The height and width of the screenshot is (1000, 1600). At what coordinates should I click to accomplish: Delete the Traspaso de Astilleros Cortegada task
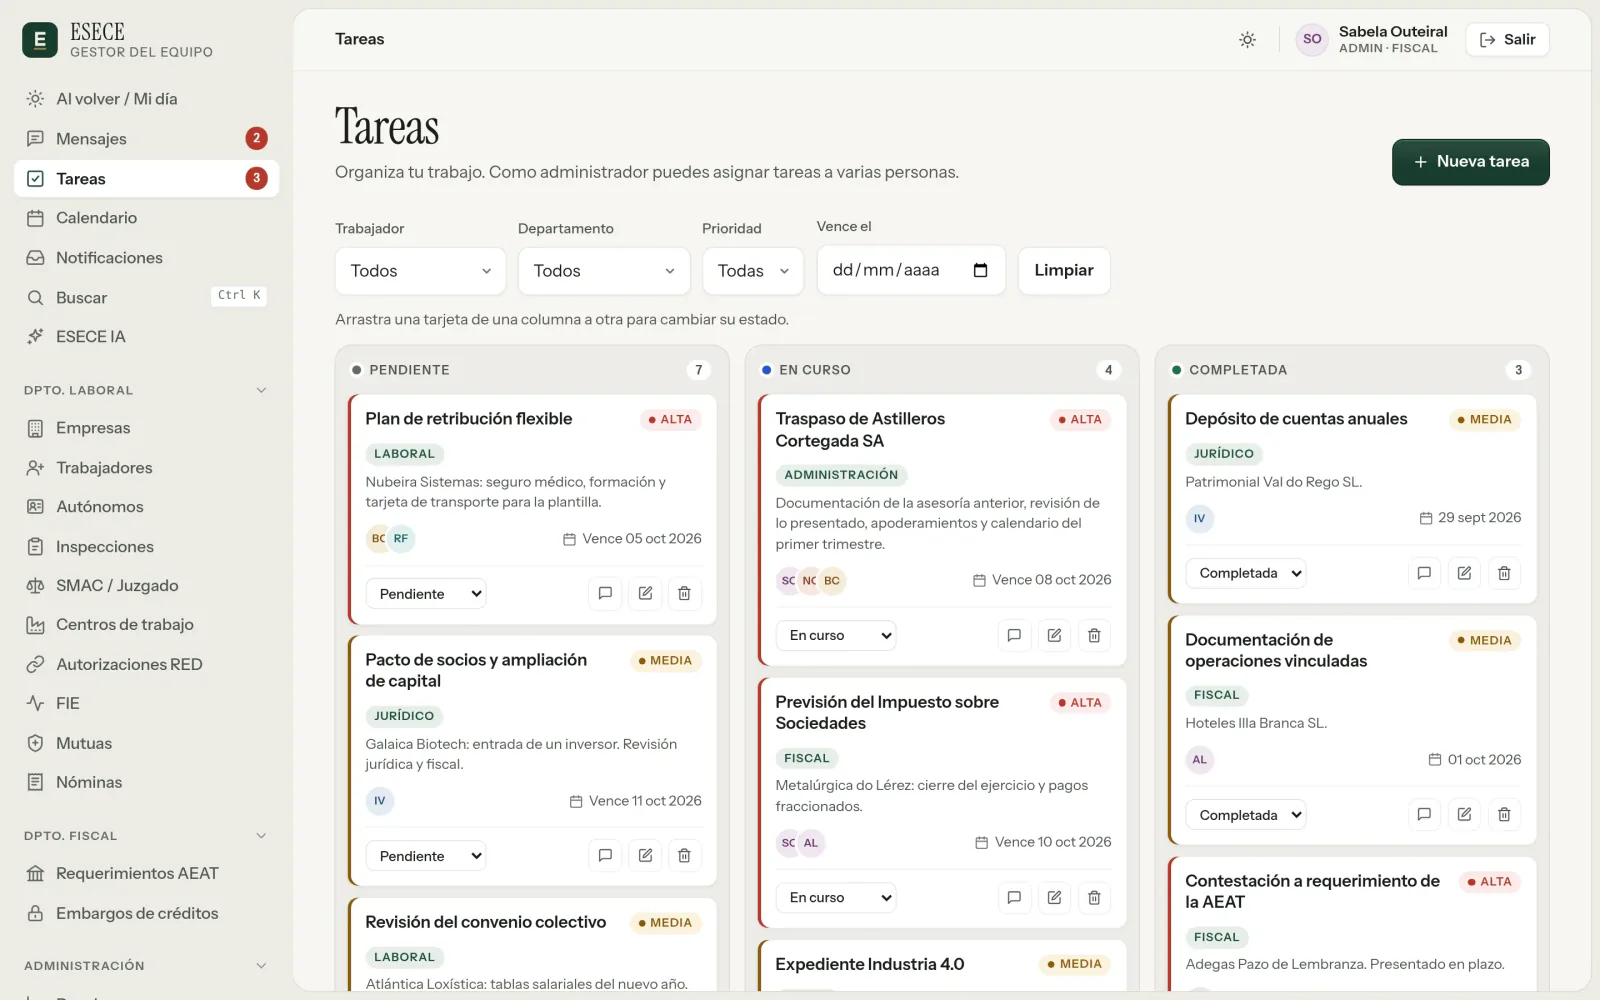click(1094, 635)
